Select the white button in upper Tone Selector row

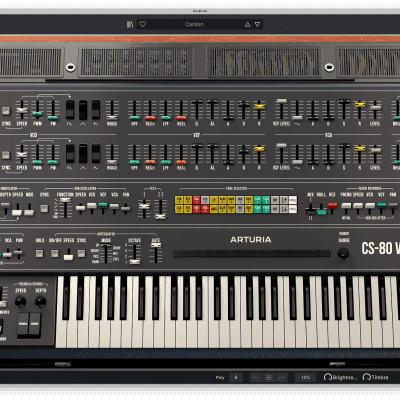292,200
